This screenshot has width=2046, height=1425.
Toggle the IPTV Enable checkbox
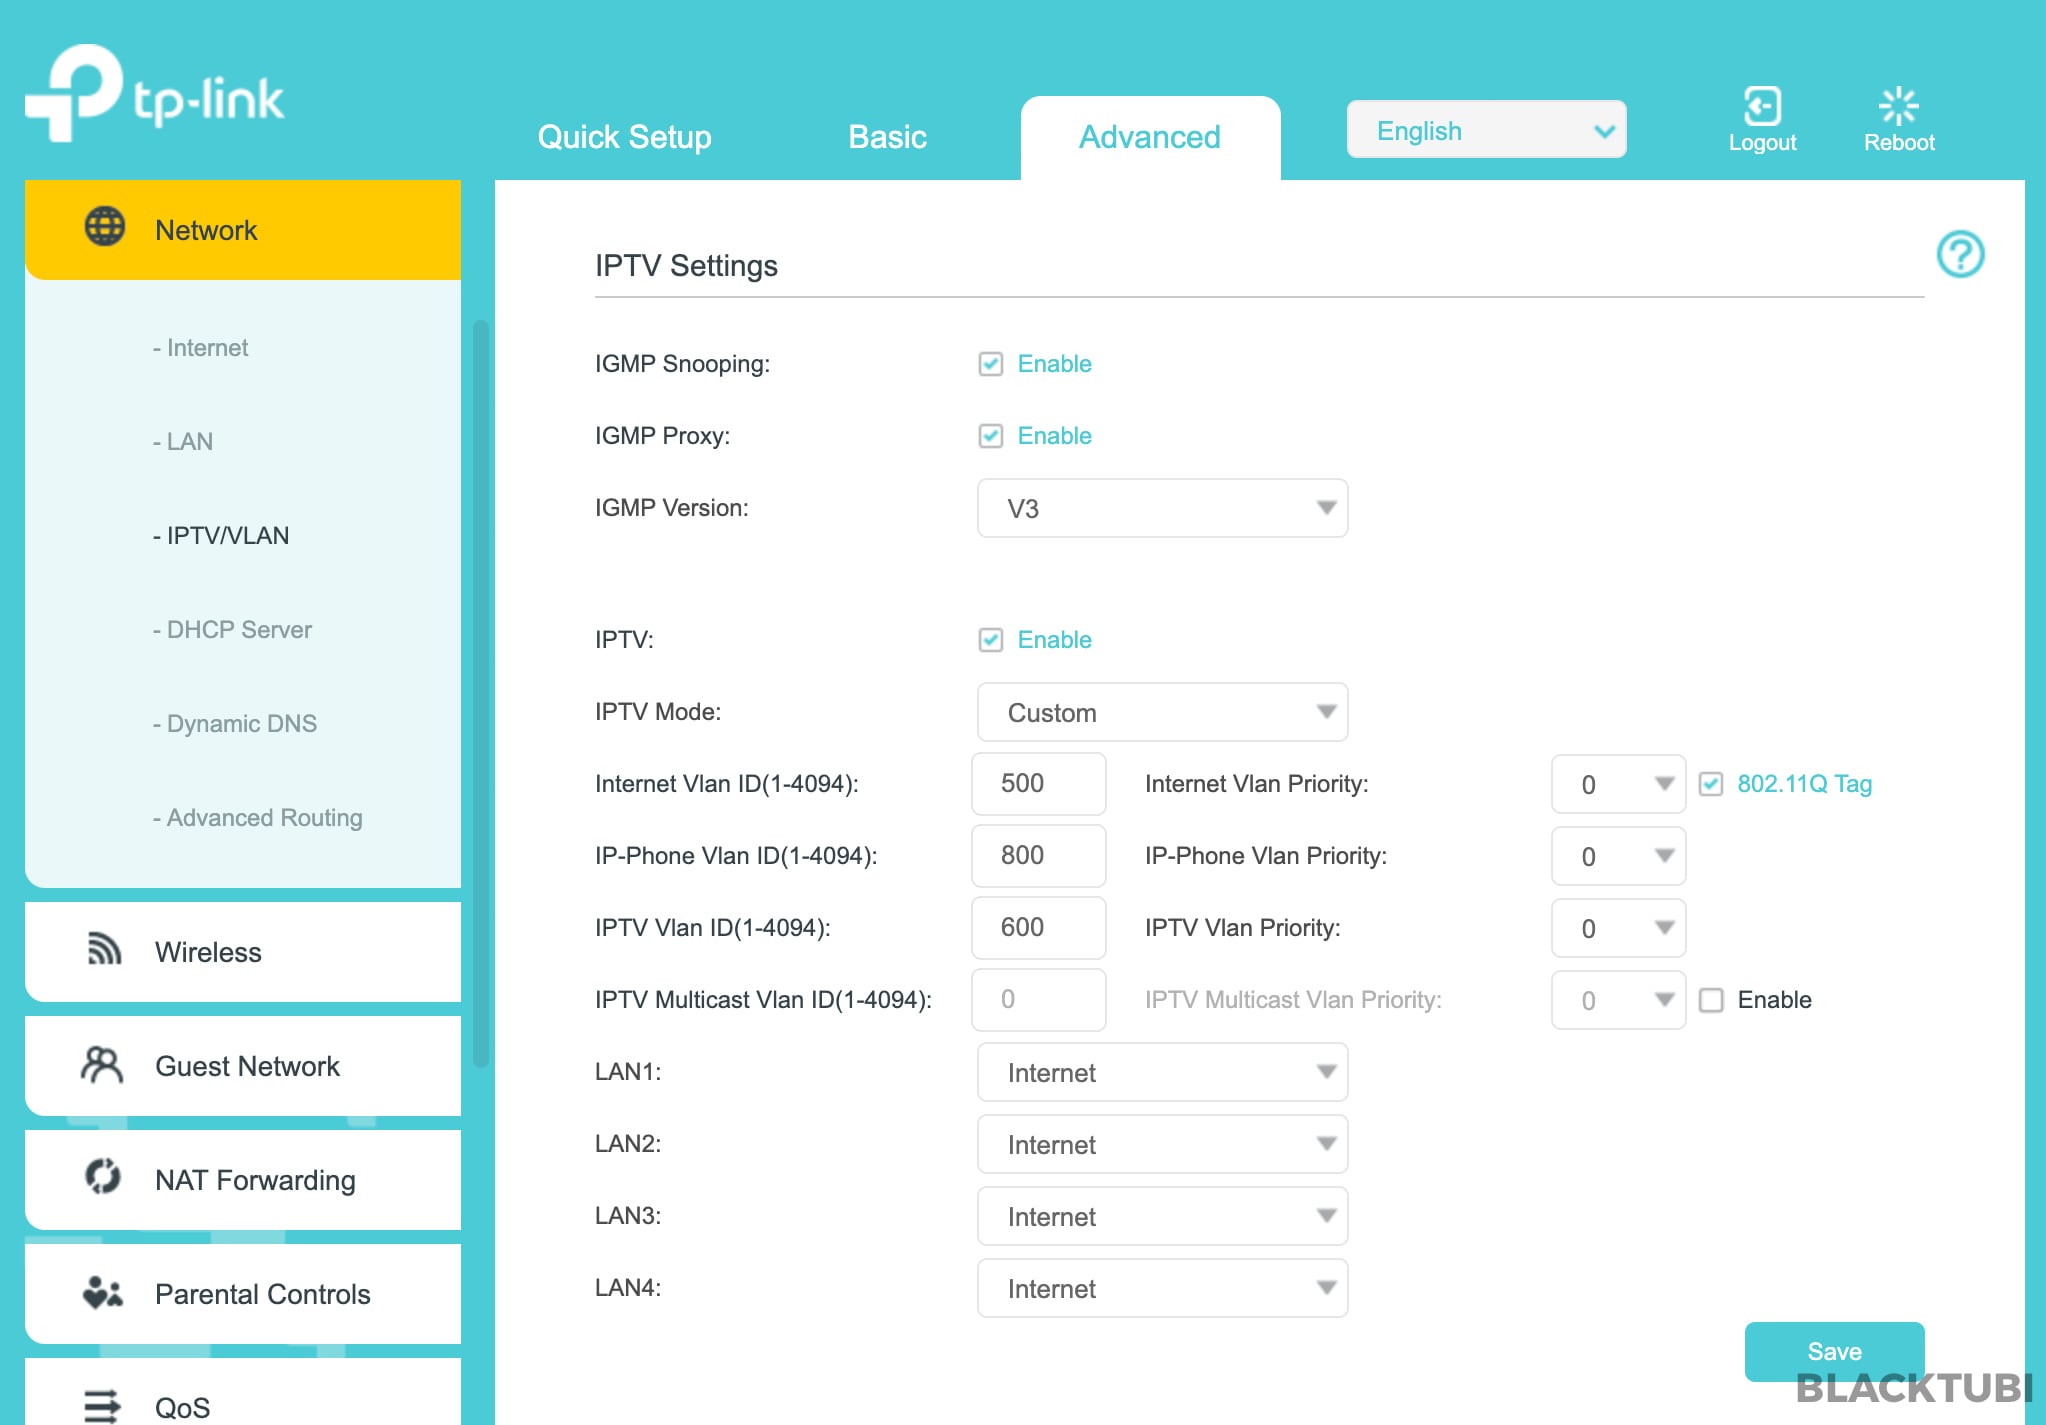[990, 640]
